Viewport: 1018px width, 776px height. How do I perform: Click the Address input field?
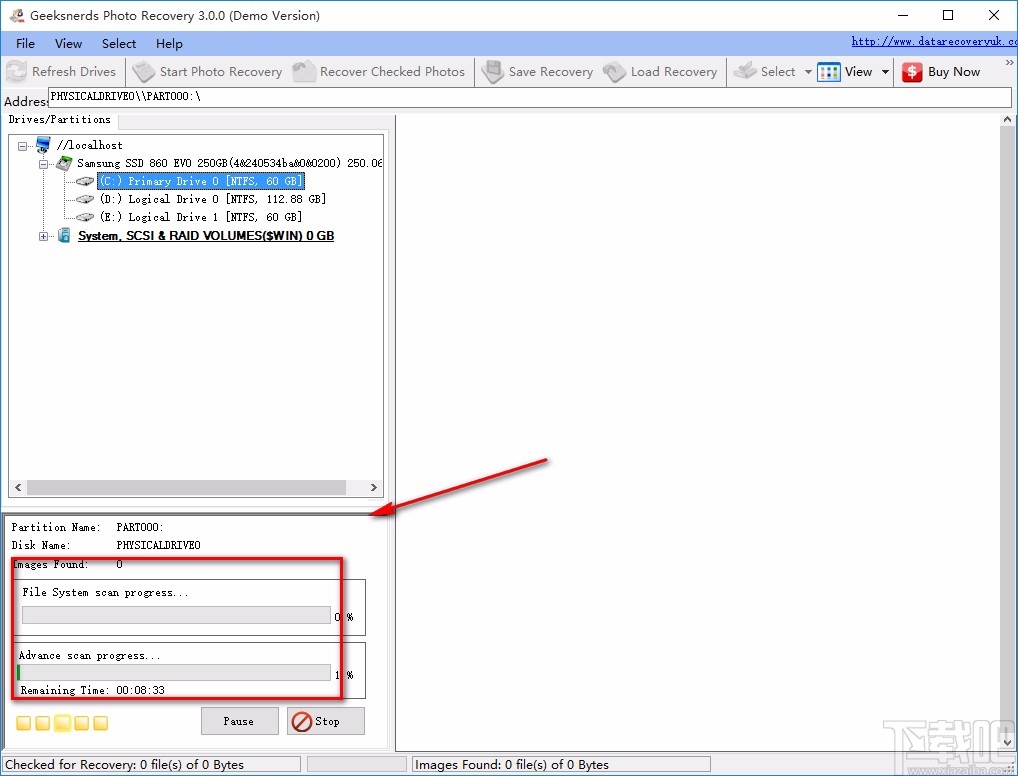click(x=530, y=97)
